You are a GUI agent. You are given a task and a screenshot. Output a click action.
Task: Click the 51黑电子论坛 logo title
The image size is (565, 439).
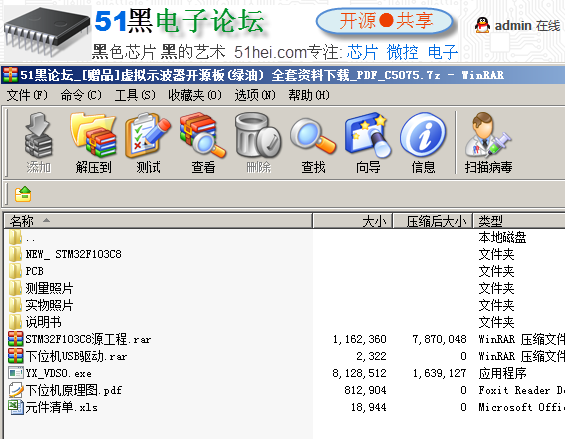[x=179, y=21]
